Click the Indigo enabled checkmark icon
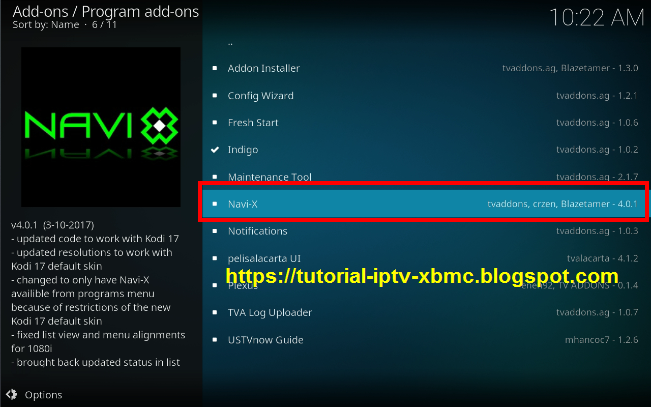 tap(215, 150)
